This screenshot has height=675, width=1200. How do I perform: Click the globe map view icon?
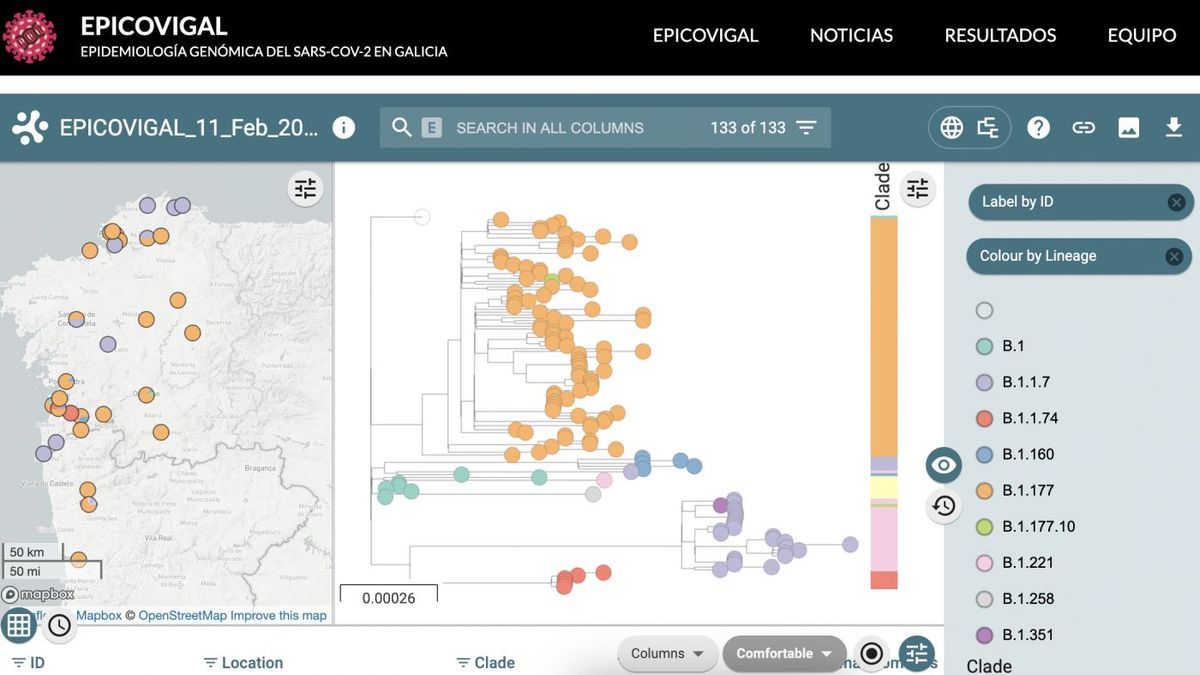951,128
